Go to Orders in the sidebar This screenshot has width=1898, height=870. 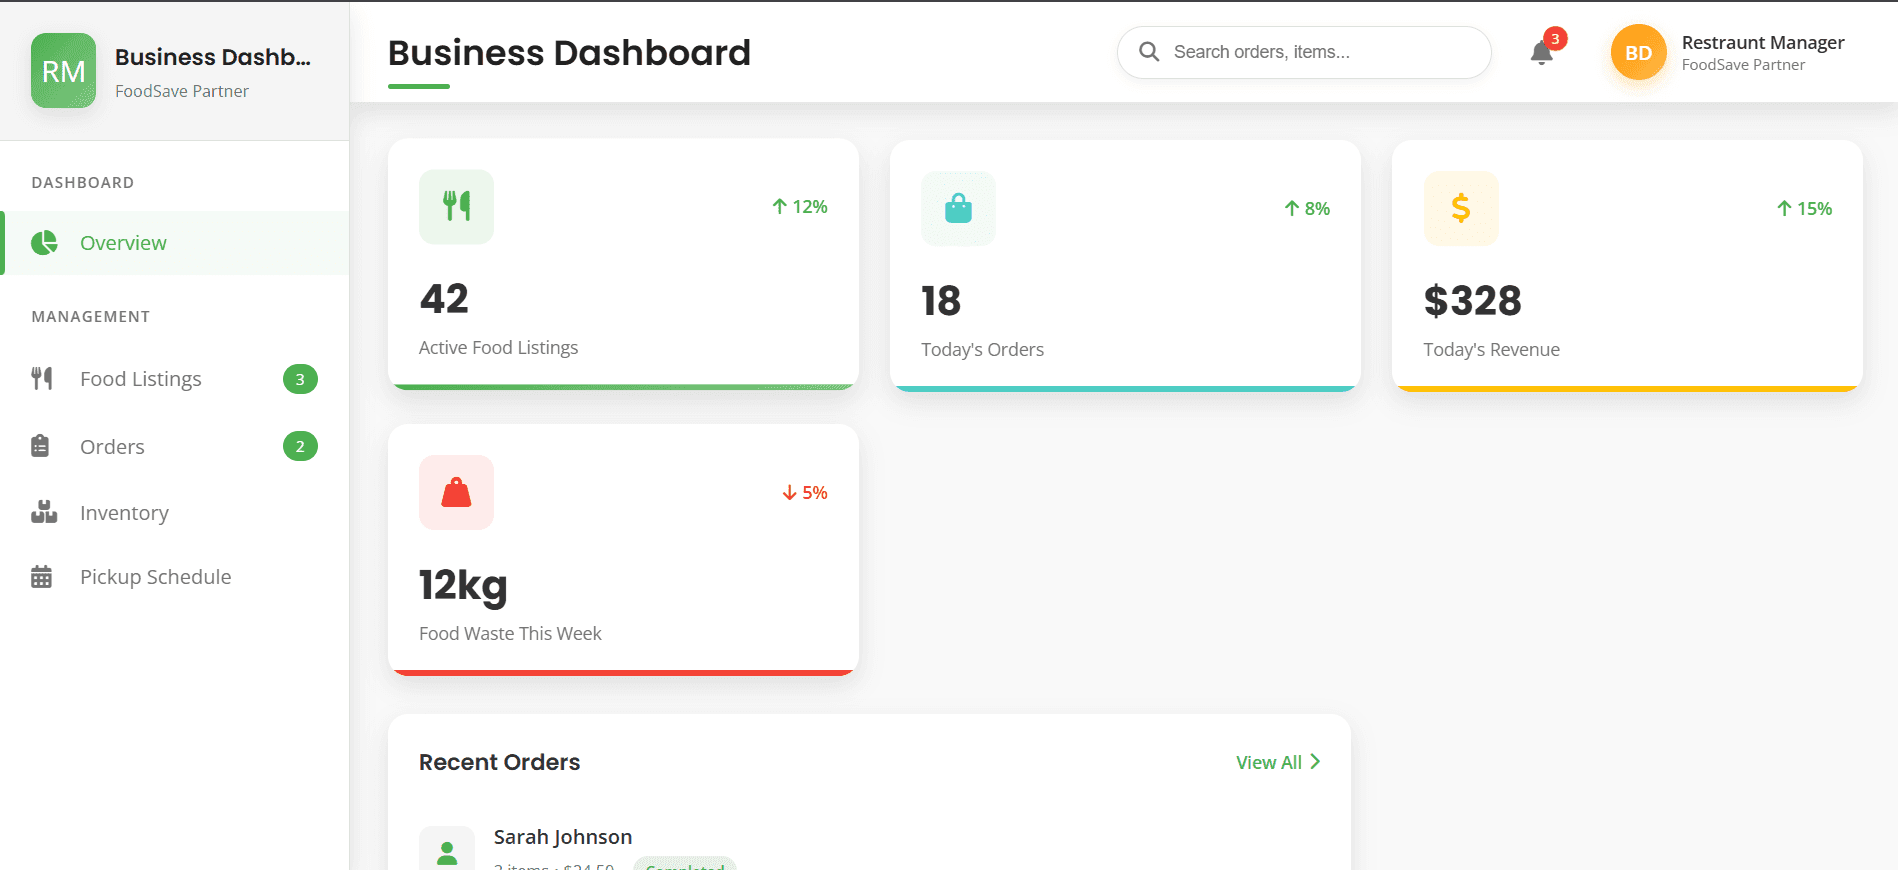point(175,446)
